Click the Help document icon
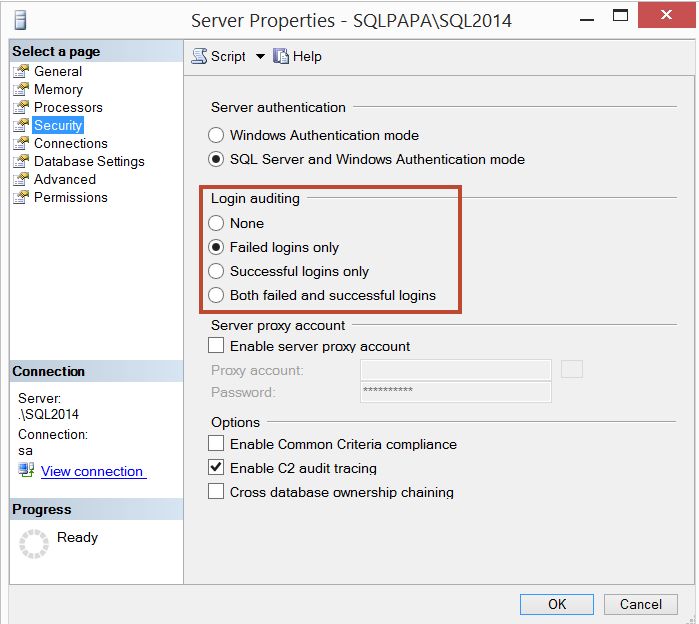The image size is (699, 624). pyautogui.click(x=281, y=56)
